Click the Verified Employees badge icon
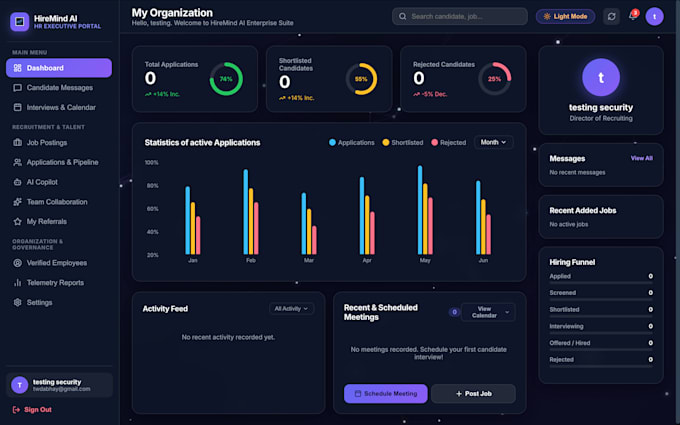This screenshot has height=425, width=680. click(17, 263)
